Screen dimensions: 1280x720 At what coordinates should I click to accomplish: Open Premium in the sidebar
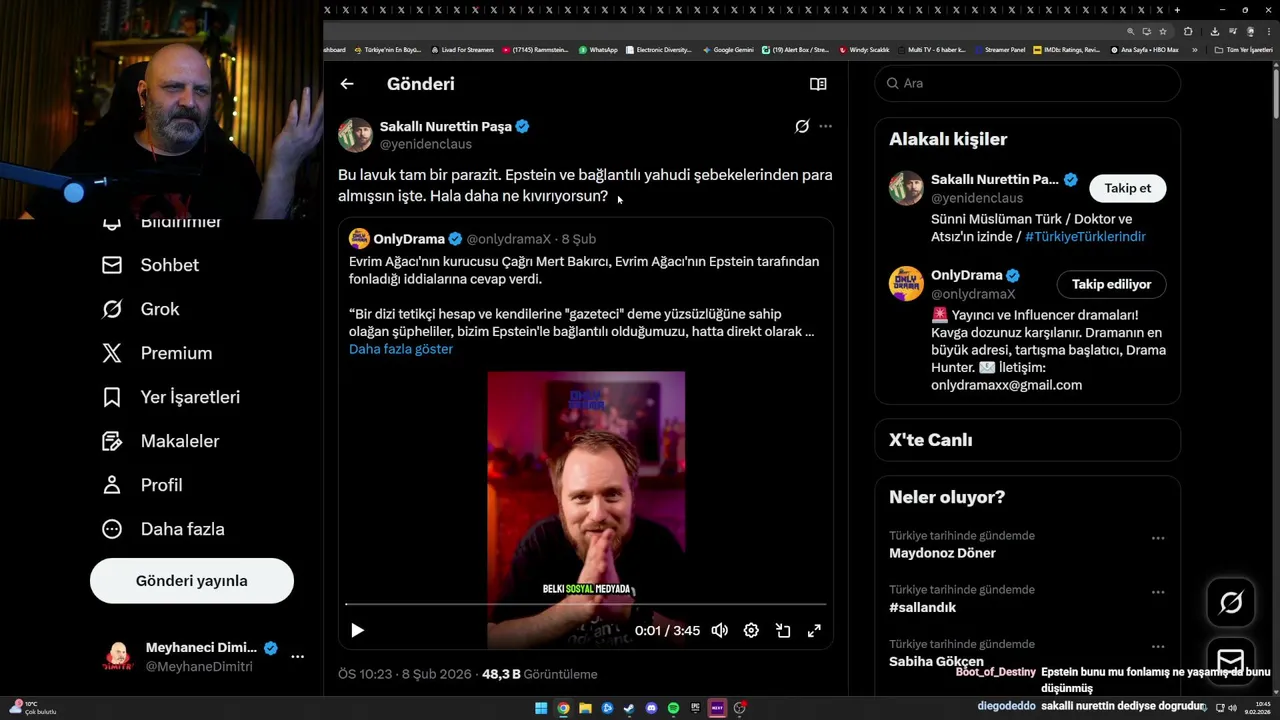(157, 353)
